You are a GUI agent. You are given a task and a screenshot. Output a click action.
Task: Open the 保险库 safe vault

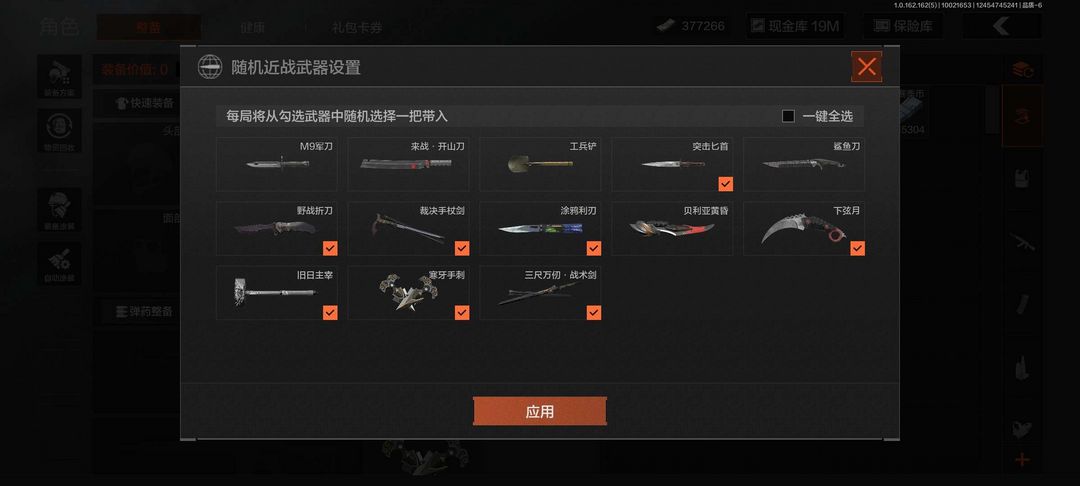903,26
